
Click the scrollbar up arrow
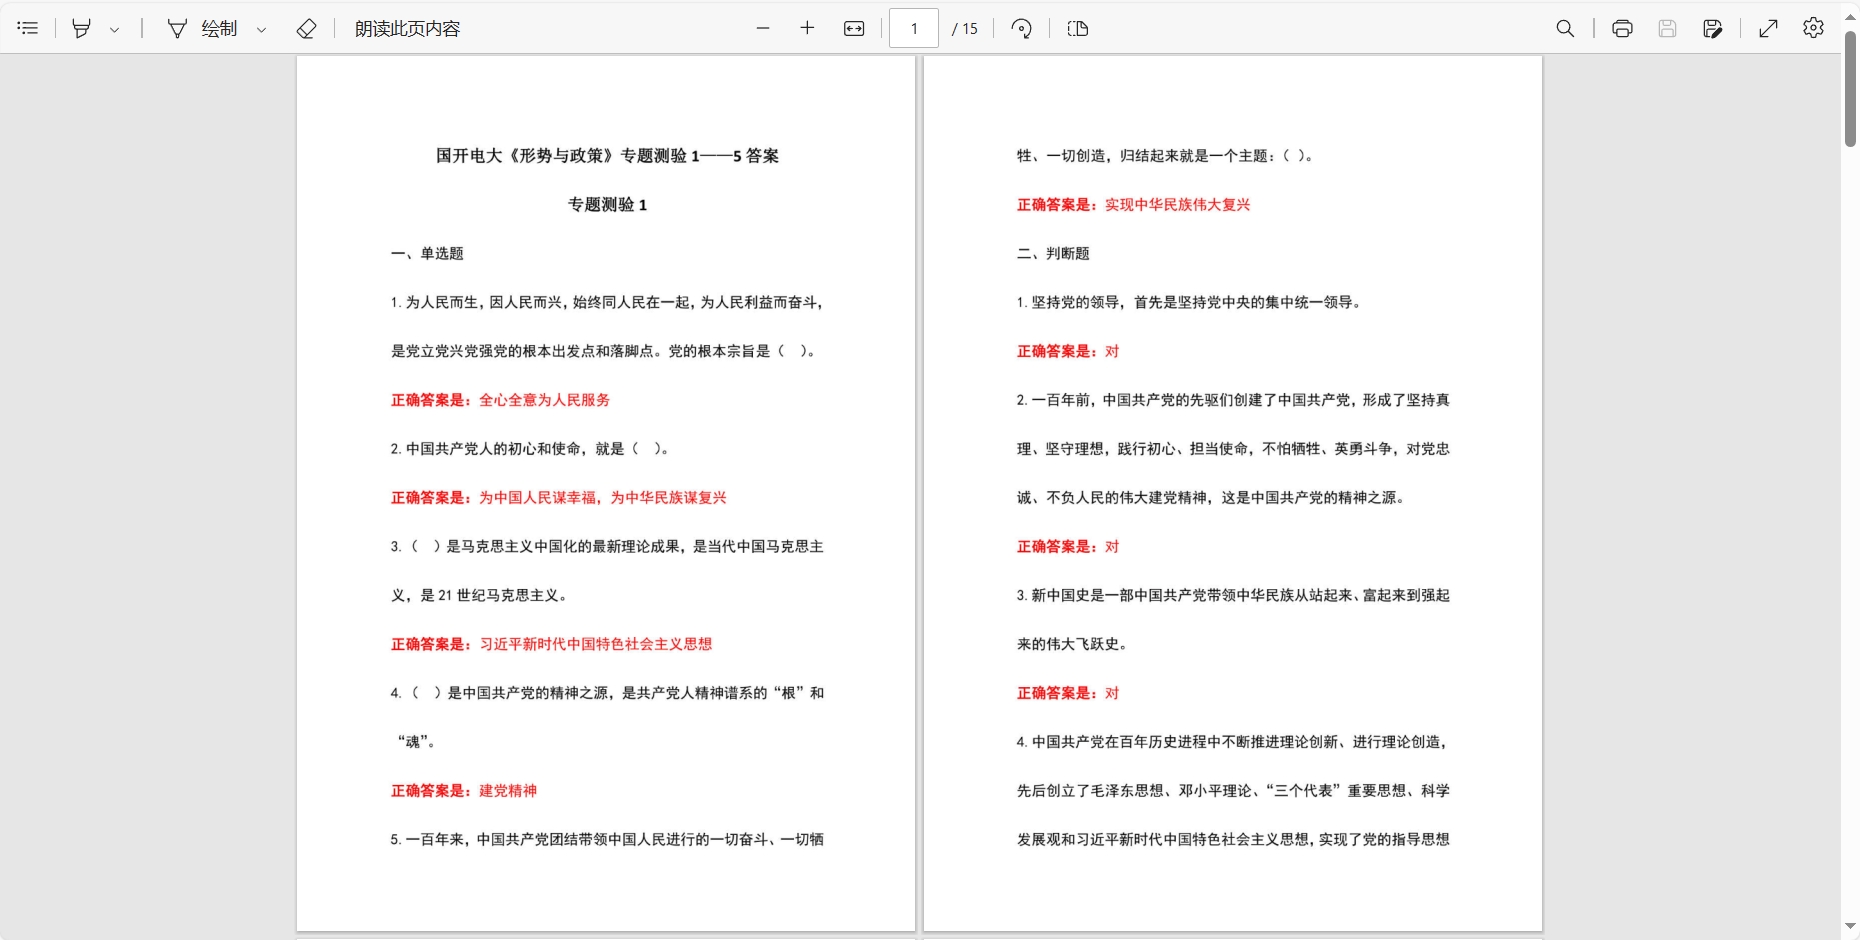[1850, 16]
